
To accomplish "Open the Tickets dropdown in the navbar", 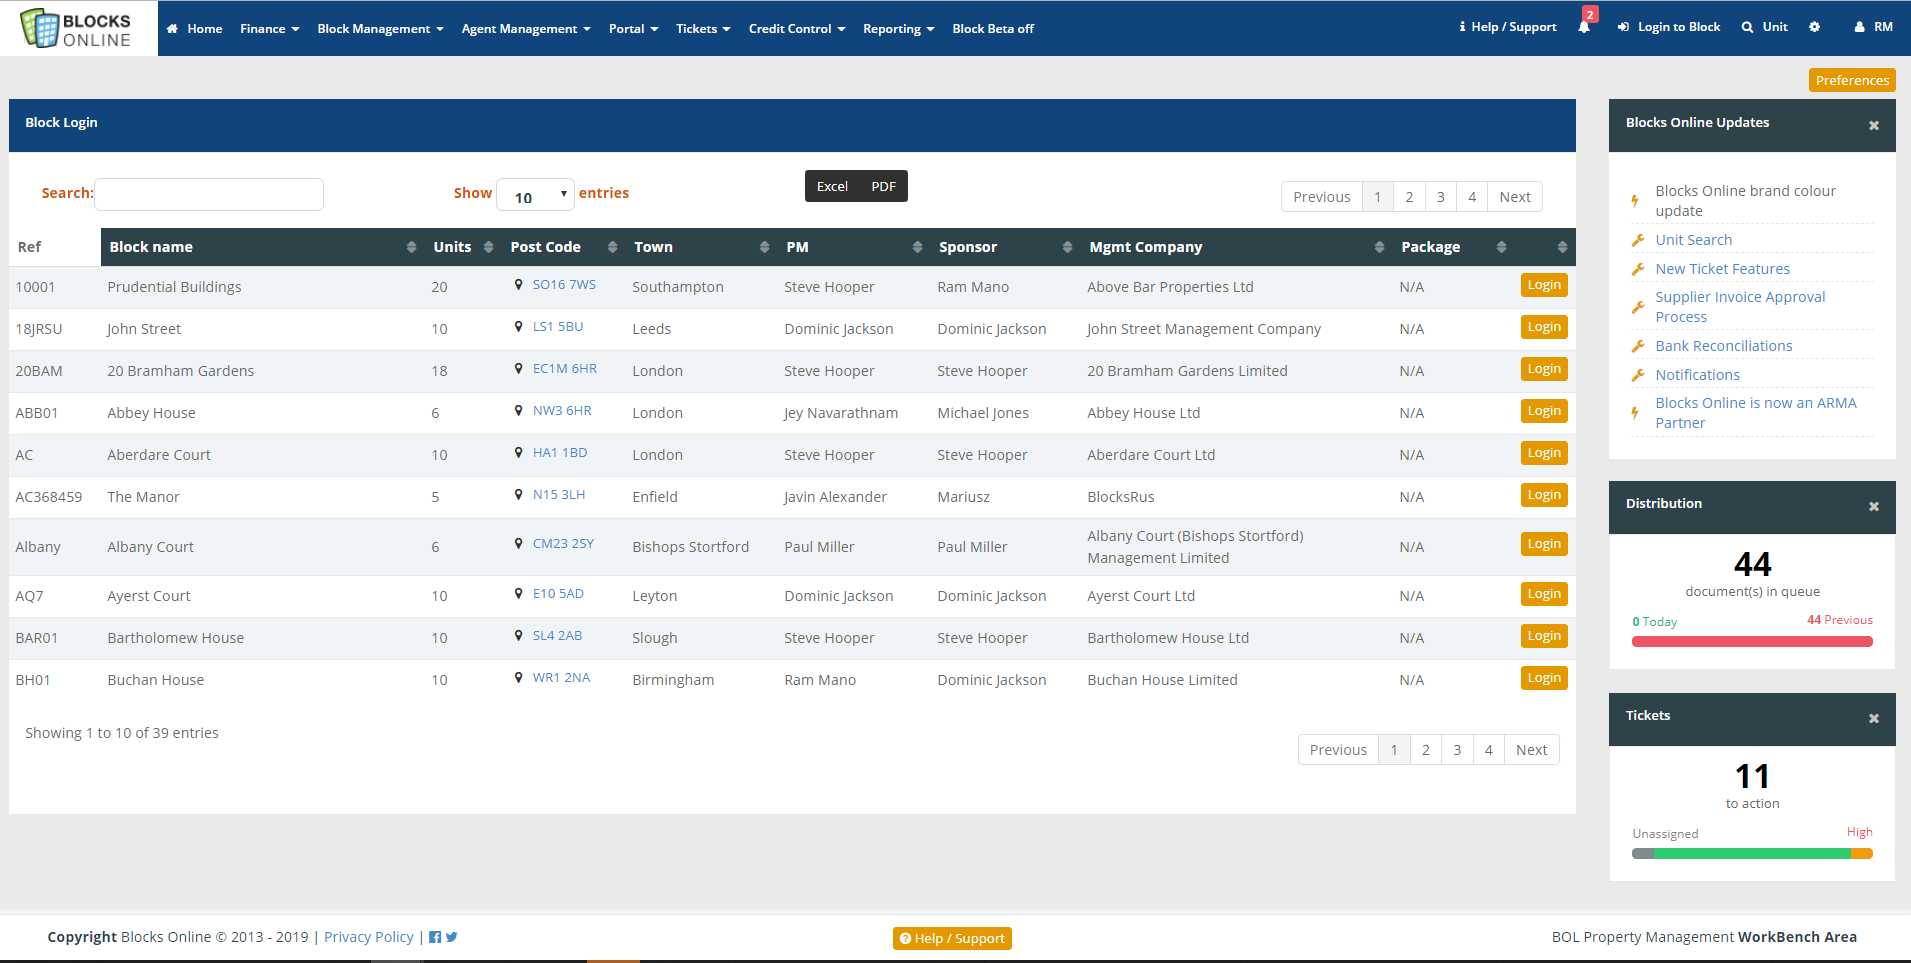I will (703, 29).
